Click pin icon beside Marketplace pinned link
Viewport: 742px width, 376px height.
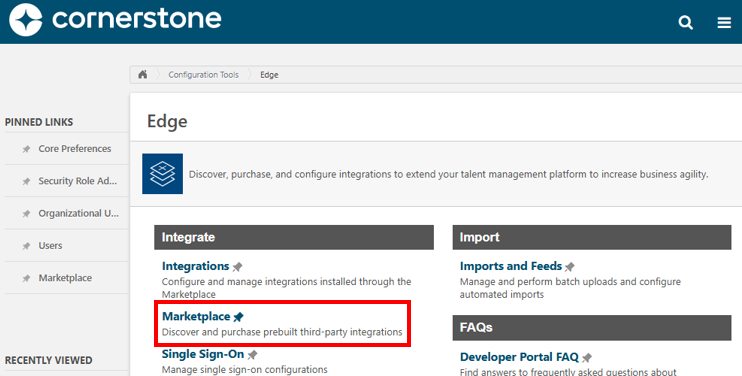tap(26, 278)
